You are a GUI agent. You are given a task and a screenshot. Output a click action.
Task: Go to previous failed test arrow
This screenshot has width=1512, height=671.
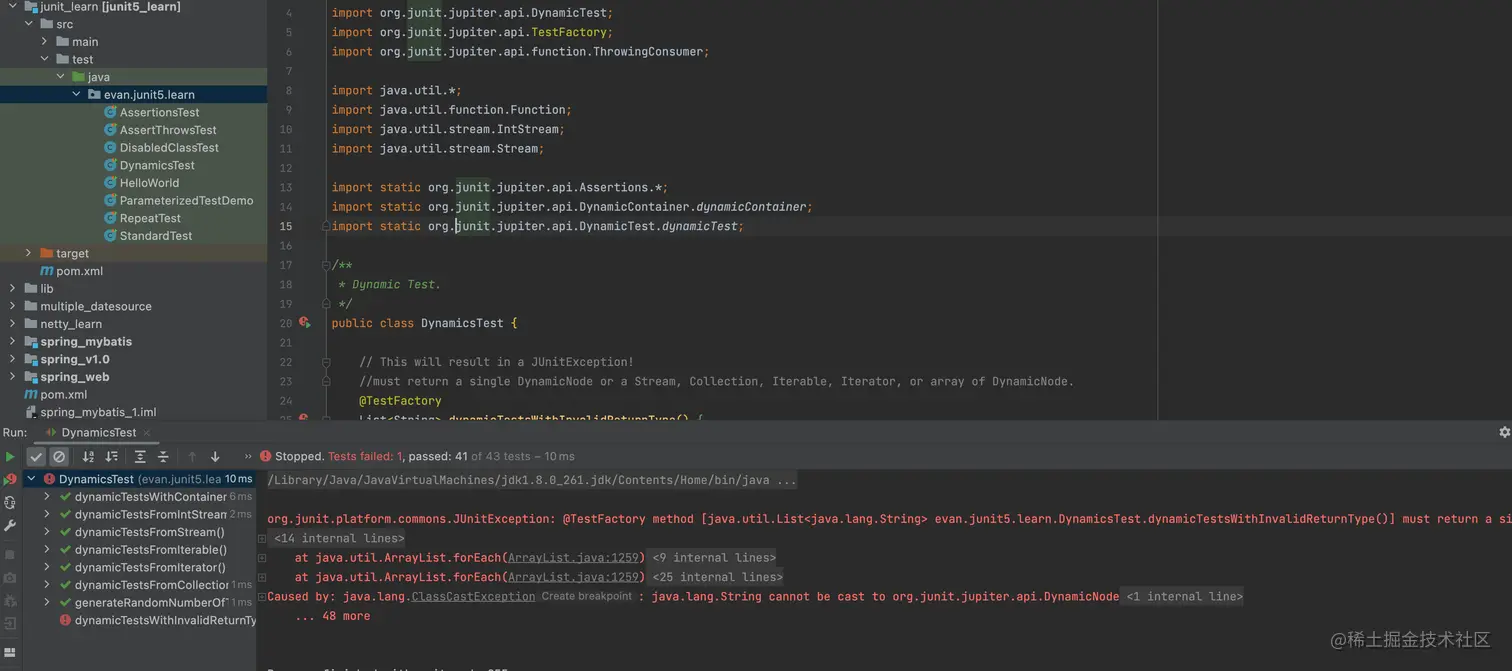tap(192, 457)
